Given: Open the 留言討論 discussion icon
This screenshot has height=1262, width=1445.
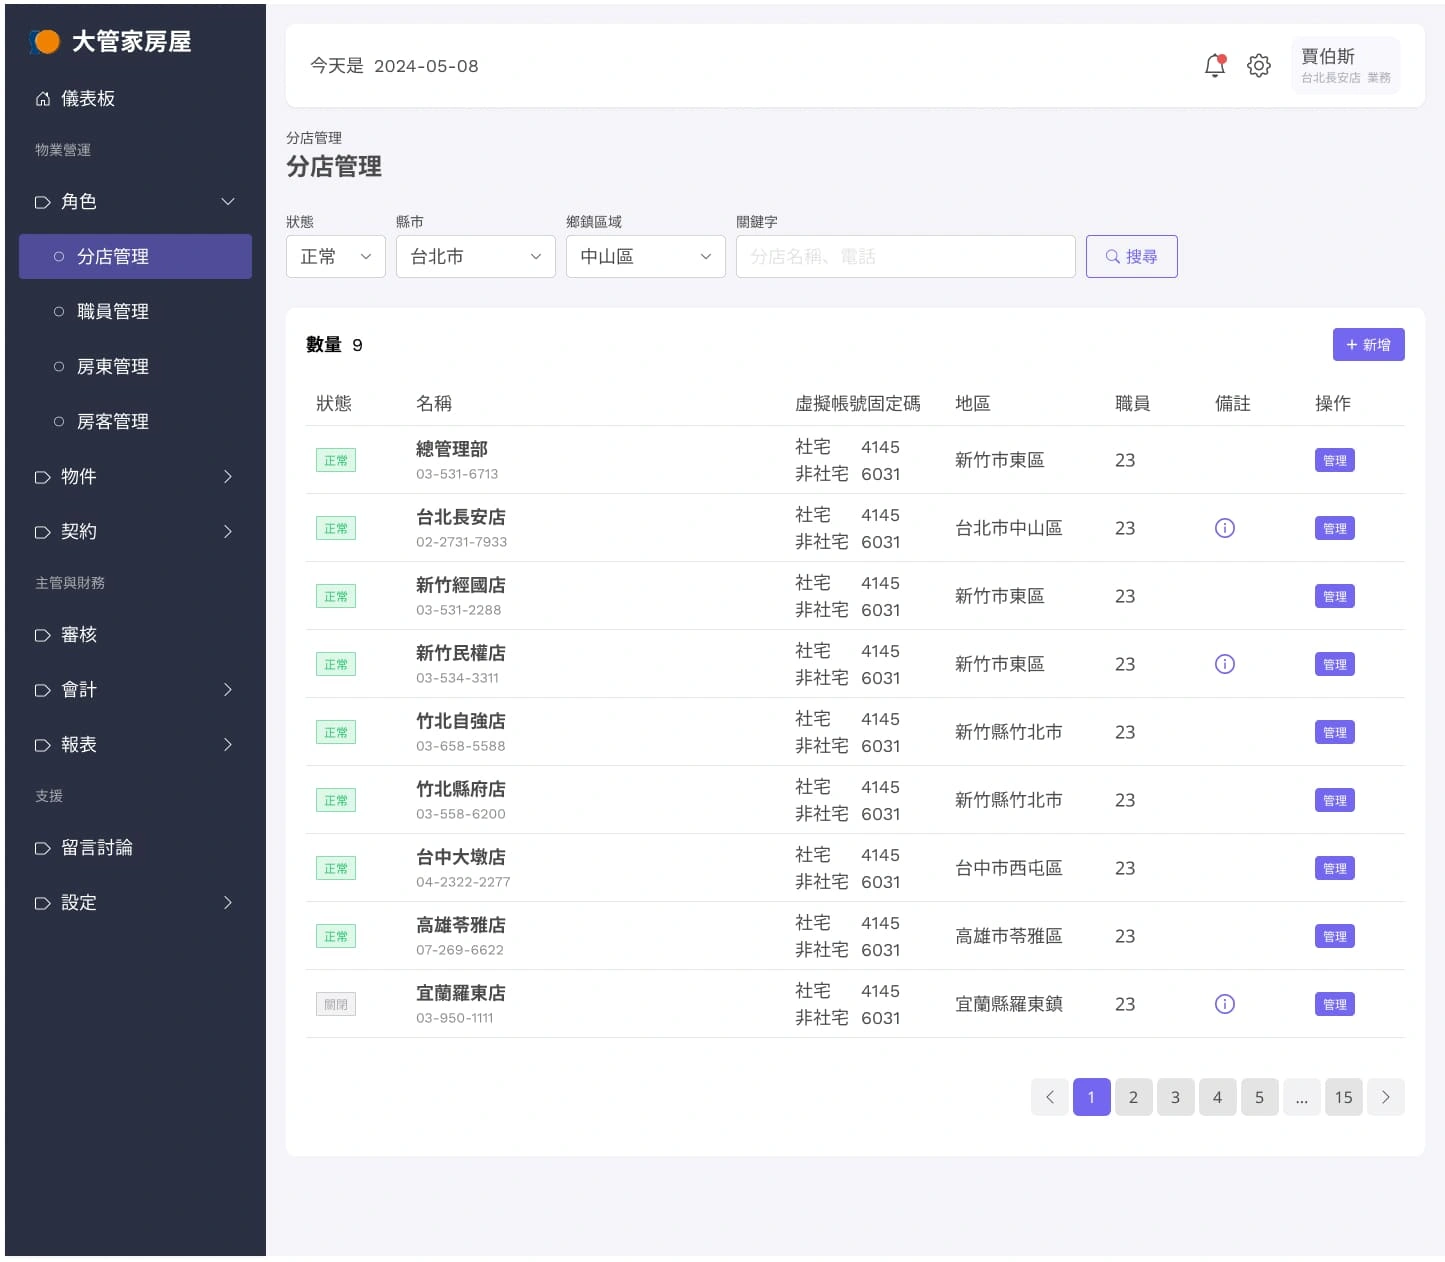Looking at the screenshot, I should click(x=42, y=847).
